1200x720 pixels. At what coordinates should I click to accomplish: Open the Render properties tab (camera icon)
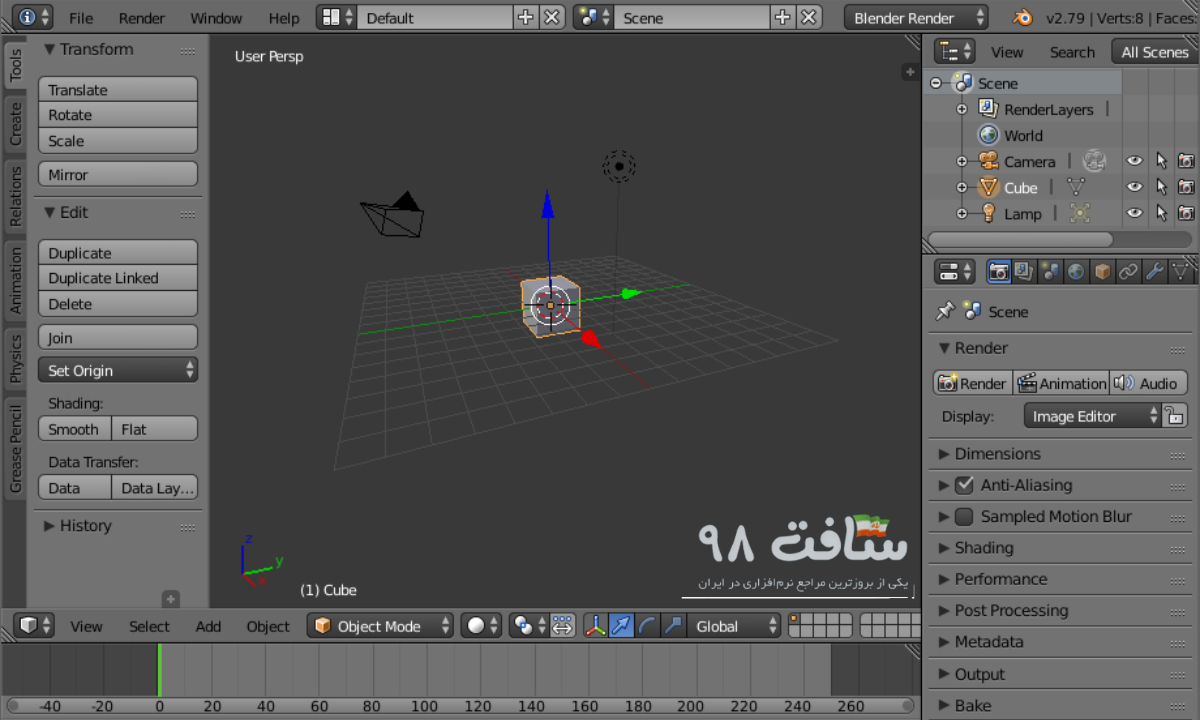(x=999, y=271)
